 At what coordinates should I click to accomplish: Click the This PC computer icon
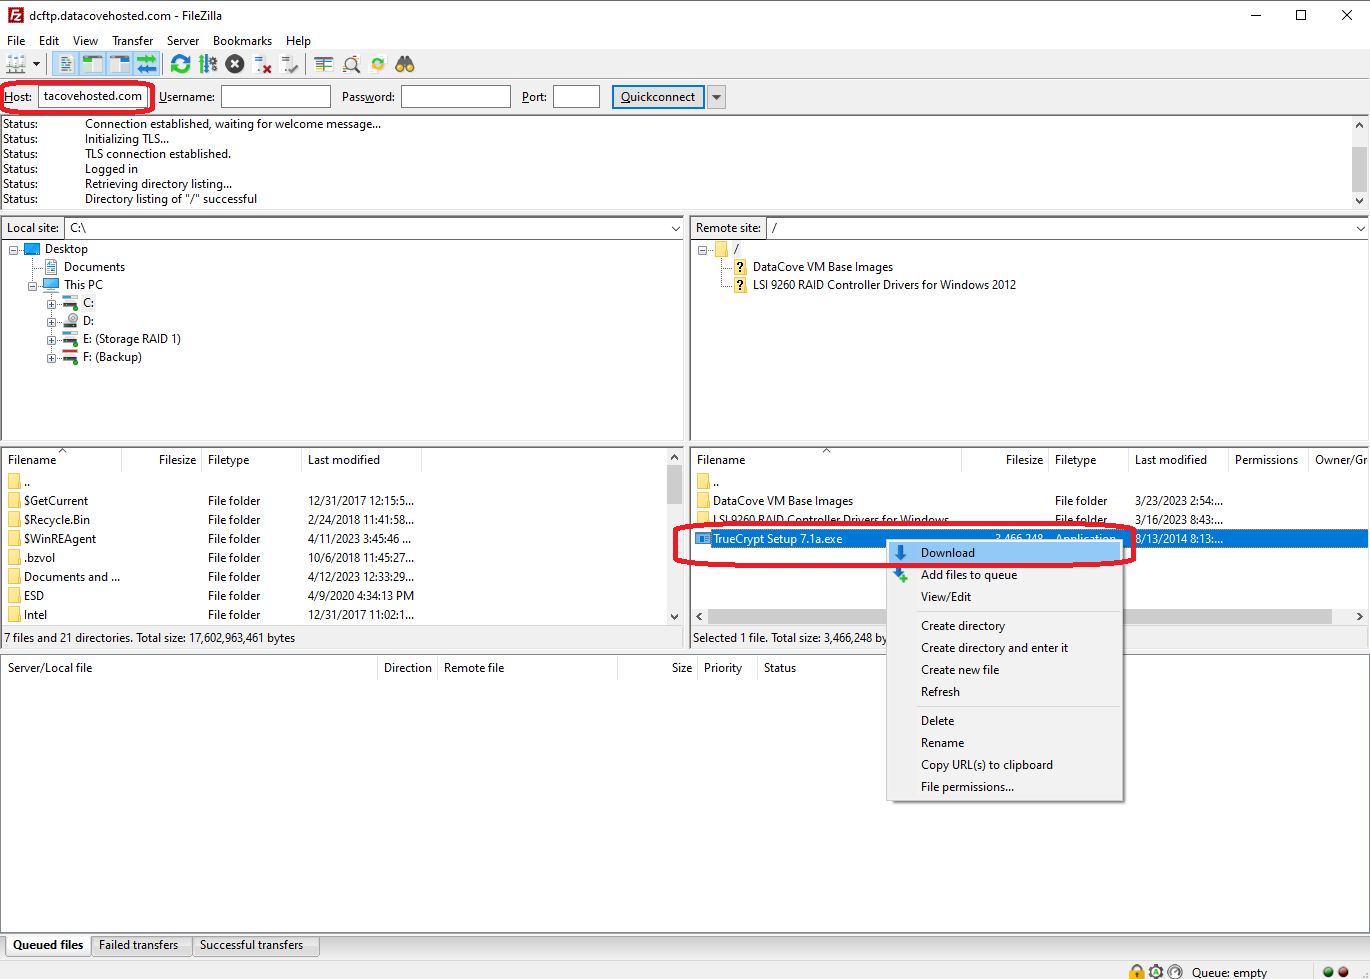click(x=51, y=285)
